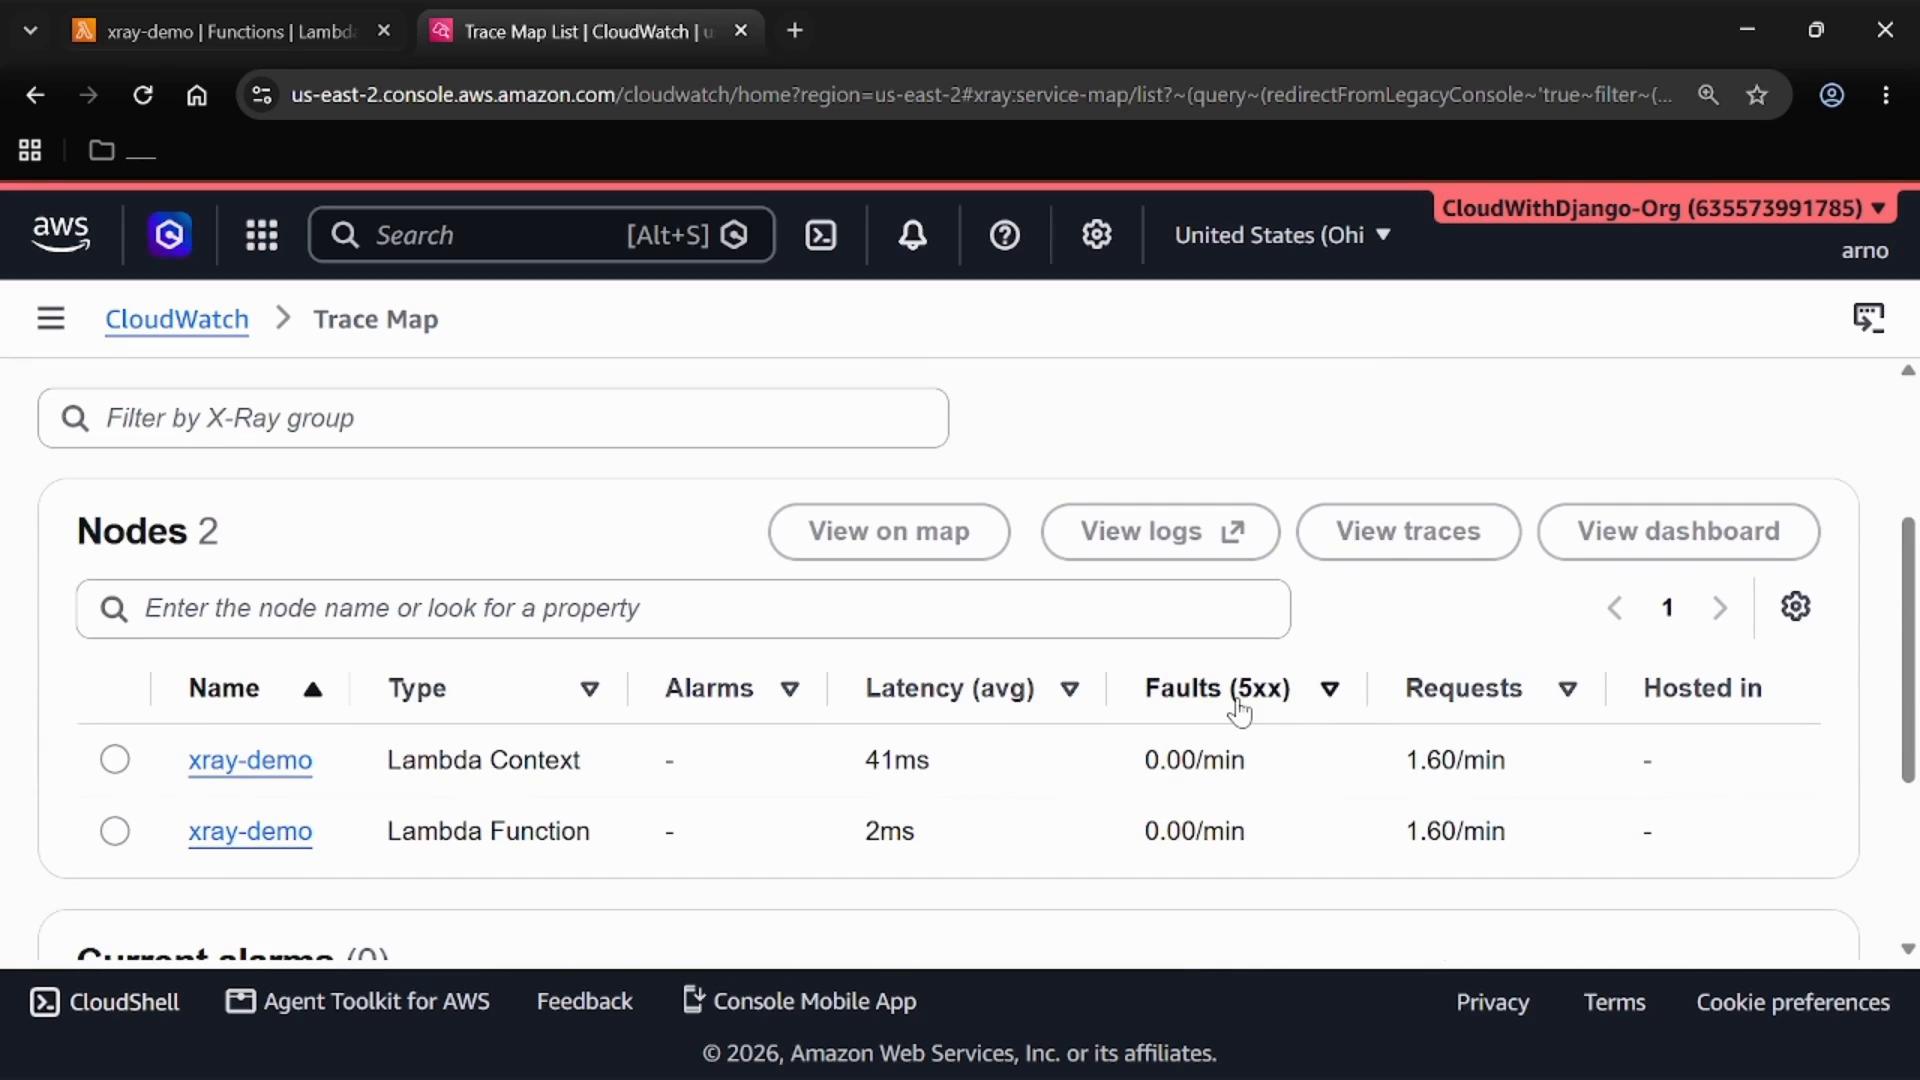Open the AWS home logo

61,234
